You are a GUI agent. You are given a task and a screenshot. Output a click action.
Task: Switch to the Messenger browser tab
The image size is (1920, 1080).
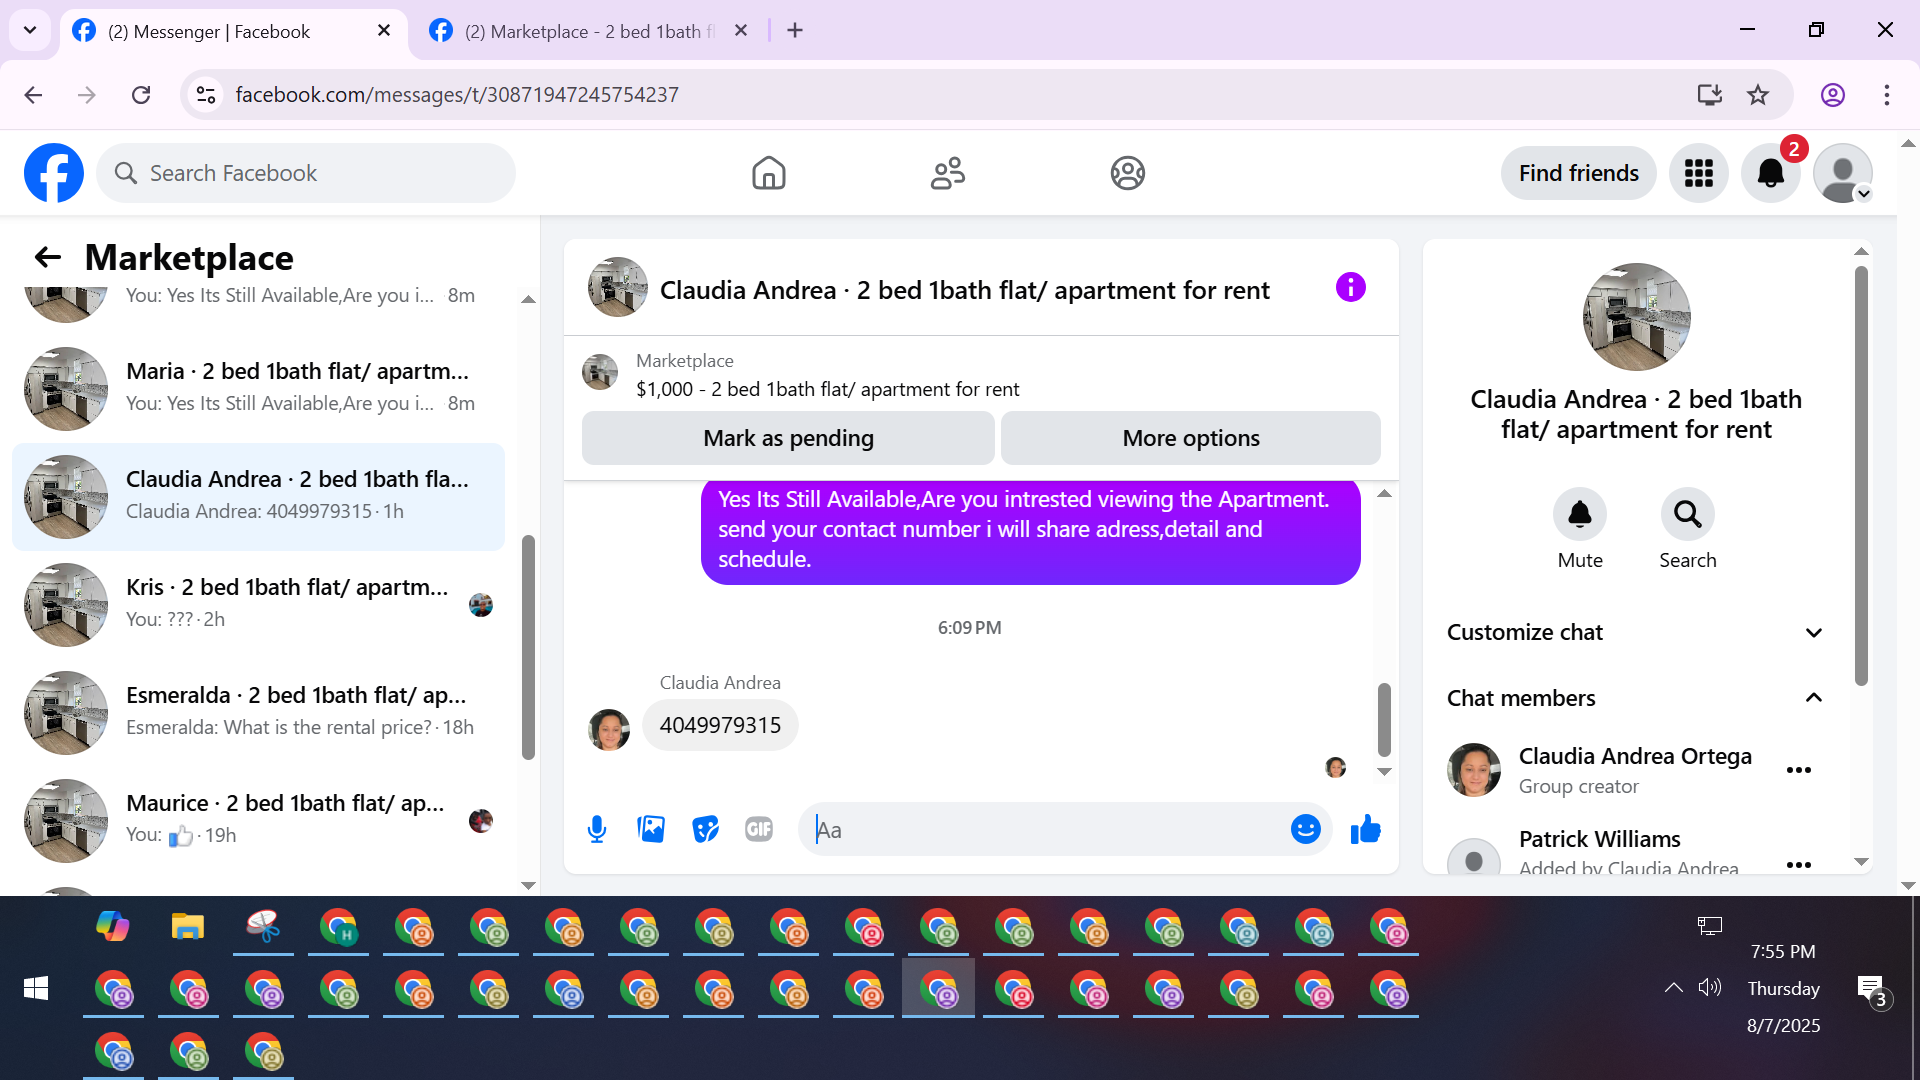pyautogui.click(x=234, y=31)
